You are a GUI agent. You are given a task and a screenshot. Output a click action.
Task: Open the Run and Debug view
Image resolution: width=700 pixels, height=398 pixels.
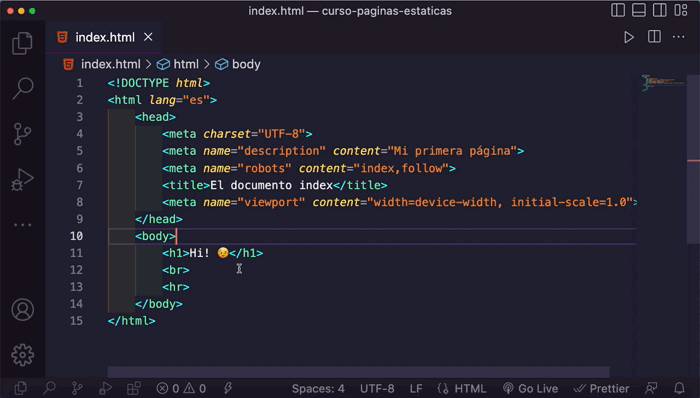22,179
